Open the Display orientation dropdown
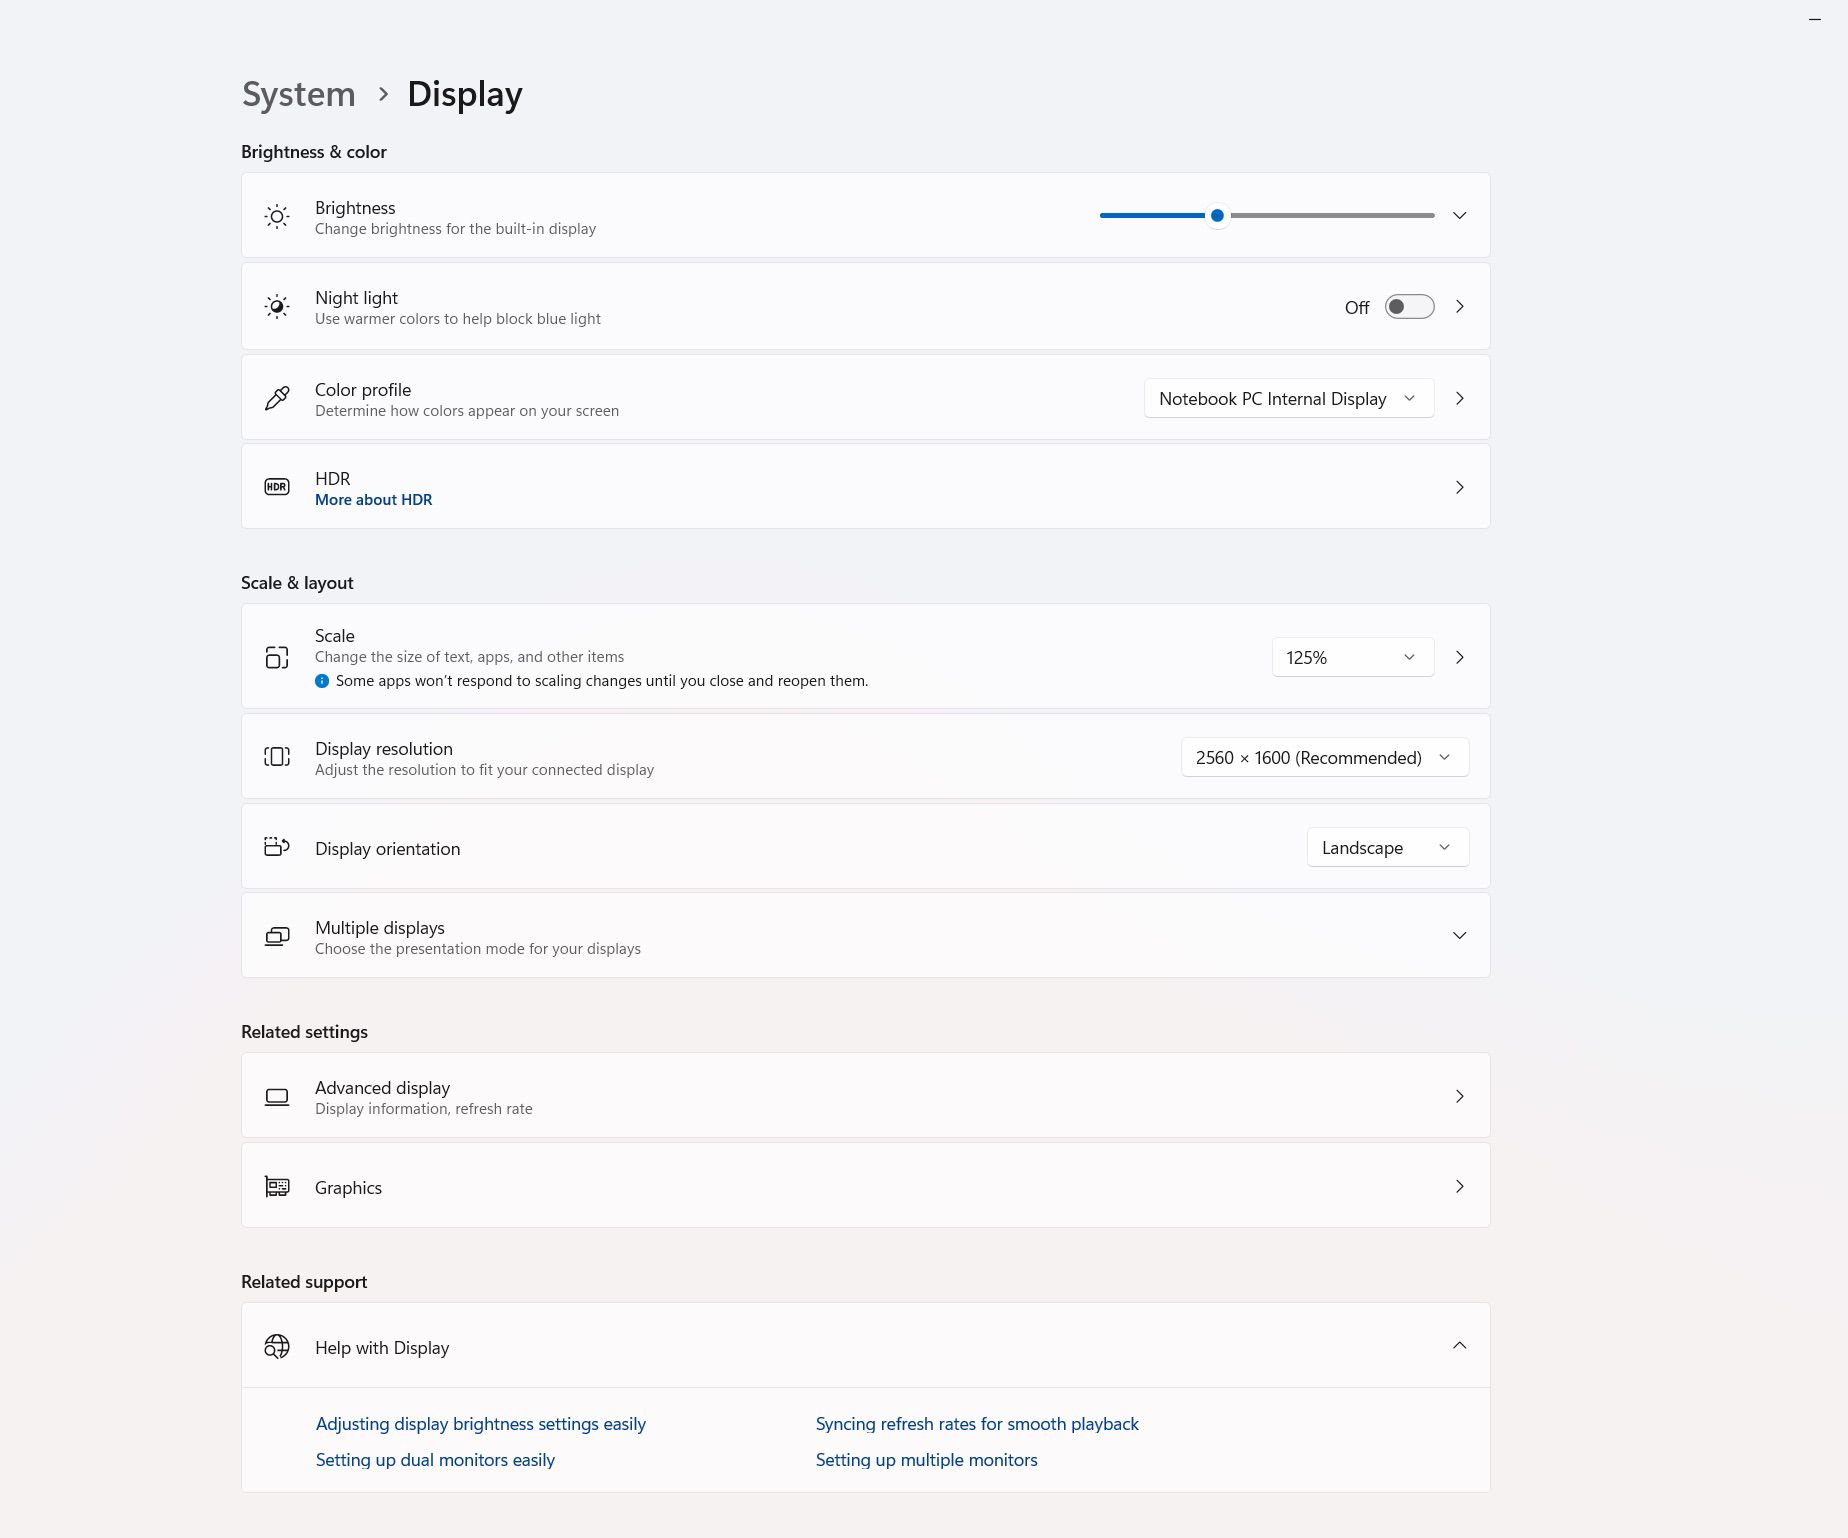 1387,847
